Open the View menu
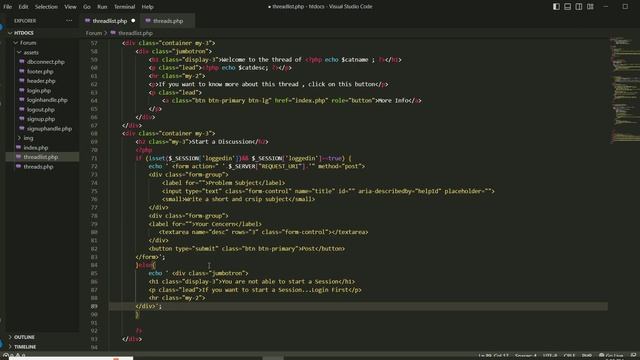Viewport: 640px width, 360px height. coord(70,7)
